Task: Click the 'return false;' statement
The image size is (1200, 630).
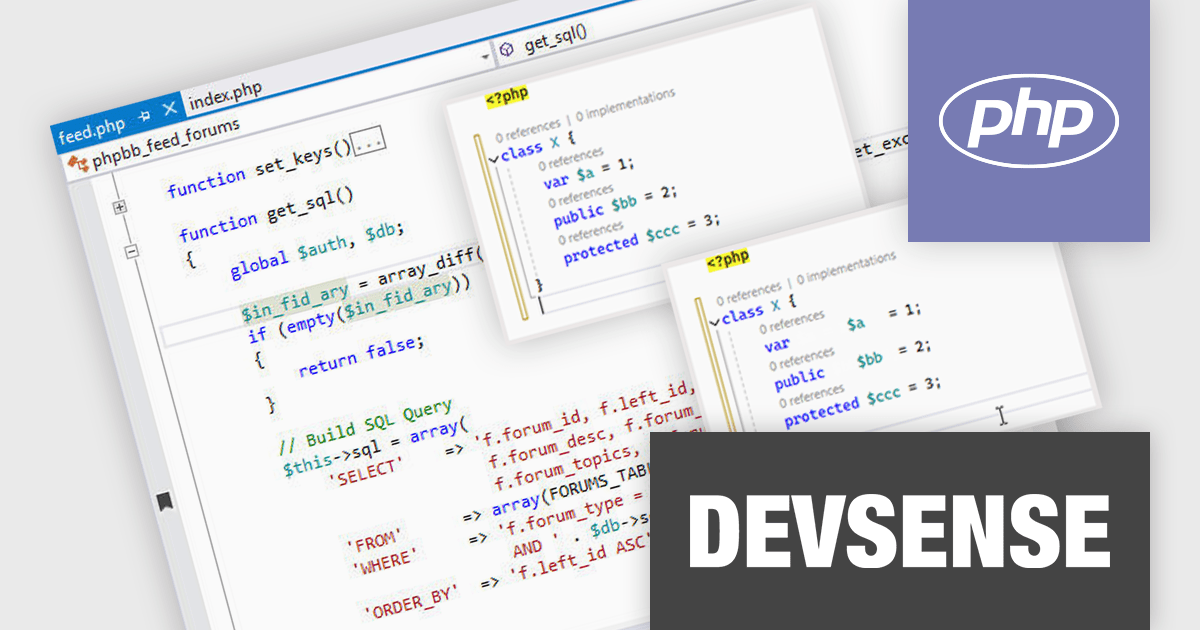Action: pyautogui.click(x=361, y=355)
